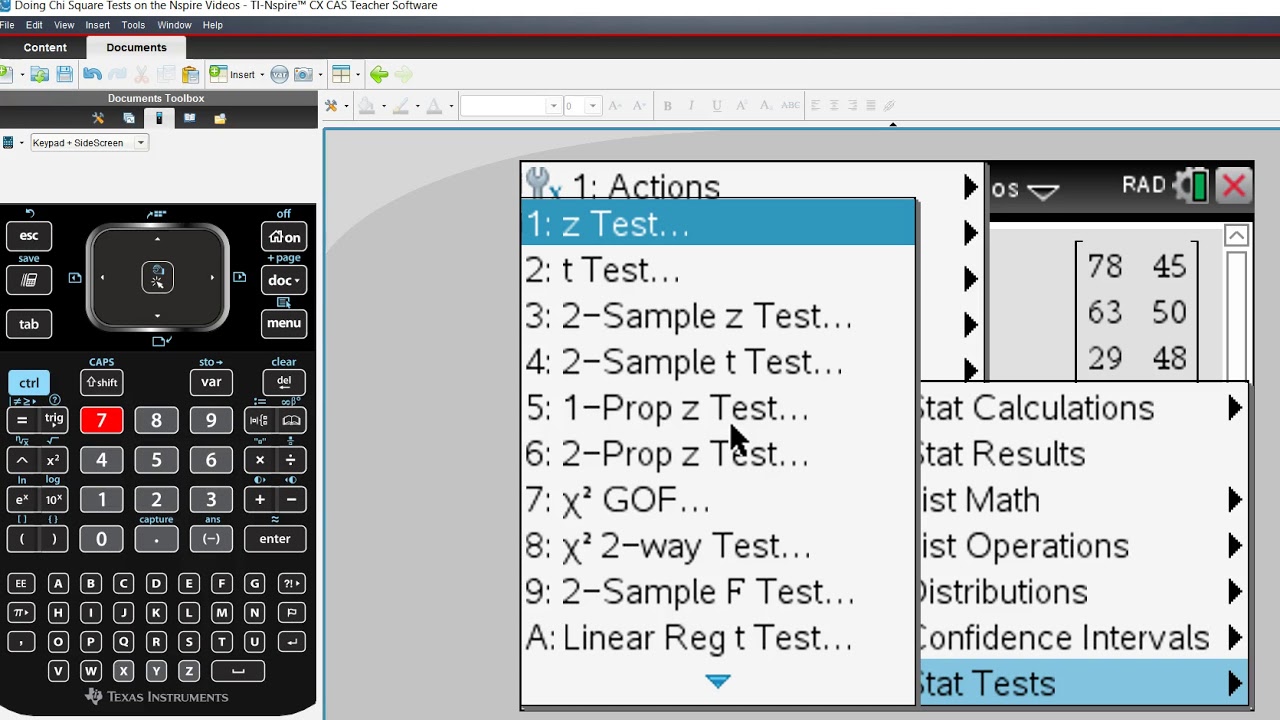Viewport: 1280px width, 720px height.
Task: Click the catalog book key on keypad
Action: click(291, 421)
